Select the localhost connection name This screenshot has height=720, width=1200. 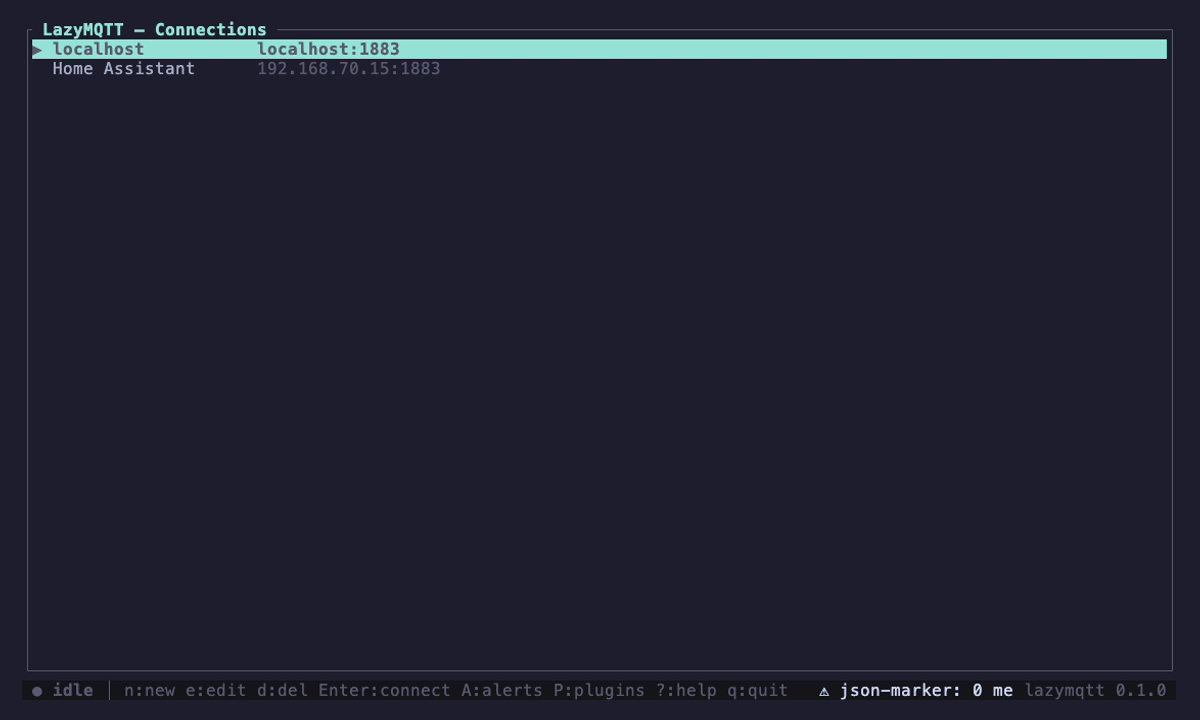coord(98,49)
